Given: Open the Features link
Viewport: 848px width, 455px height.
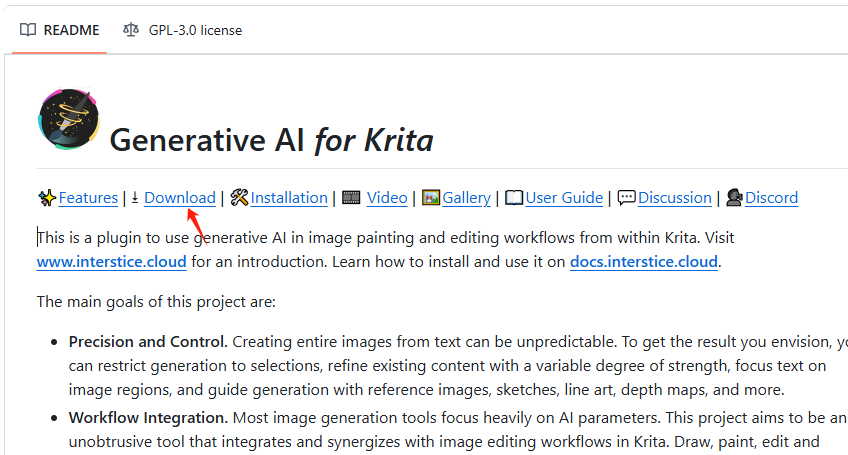Looking at the screenshot, I should coord(88,198).
